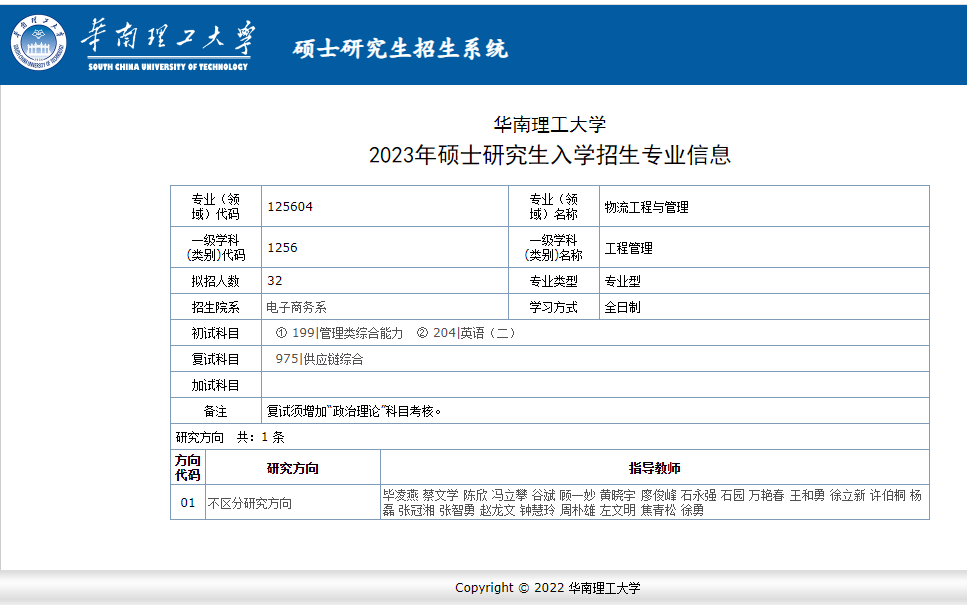This screenshot has width=967, height=607.
Task: Click the 一级学科(类别)代码 label cell
Action: pos(216,247)
